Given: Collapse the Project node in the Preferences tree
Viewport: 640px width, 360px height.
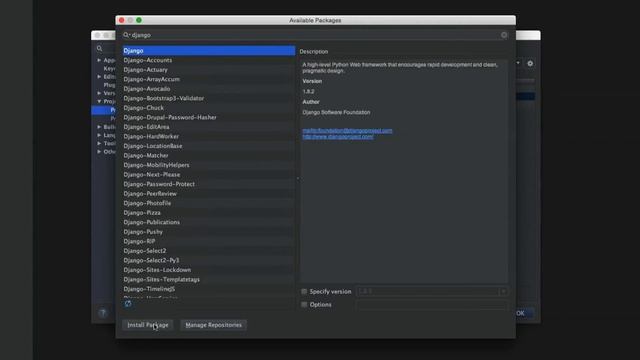Looking at the screenshot, I should [99, 101].
